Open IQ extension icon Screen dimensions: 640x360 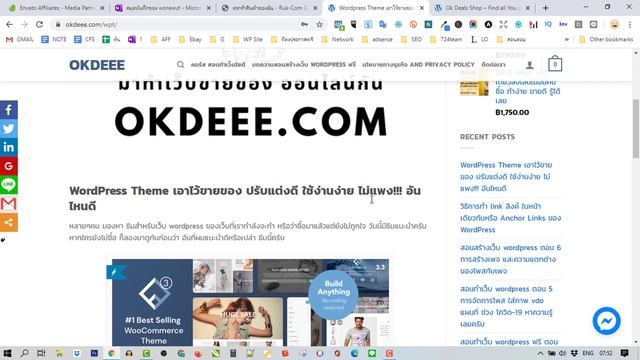coord(548,24)
